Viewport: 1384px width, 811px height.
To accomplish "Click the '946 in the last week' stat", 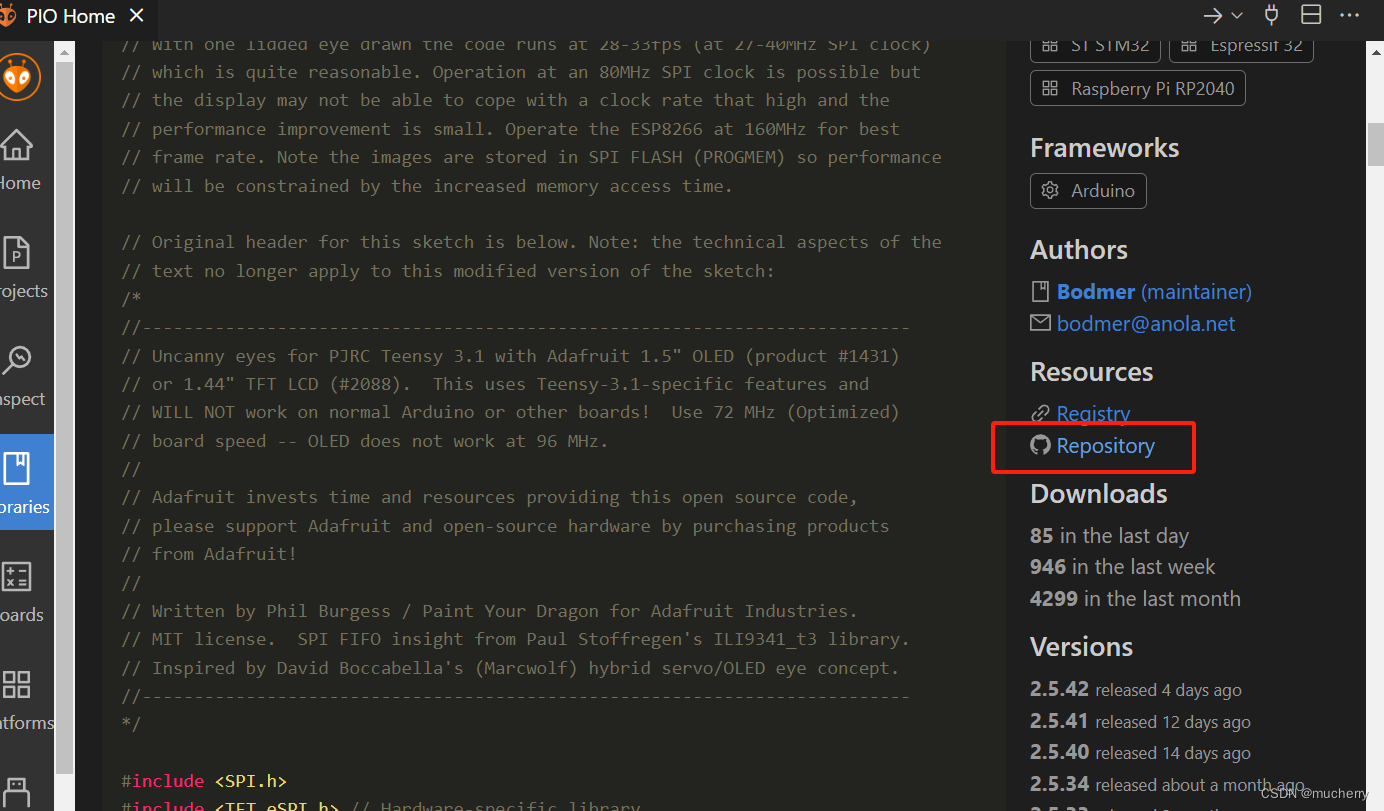I will (x=1122, y=567).
